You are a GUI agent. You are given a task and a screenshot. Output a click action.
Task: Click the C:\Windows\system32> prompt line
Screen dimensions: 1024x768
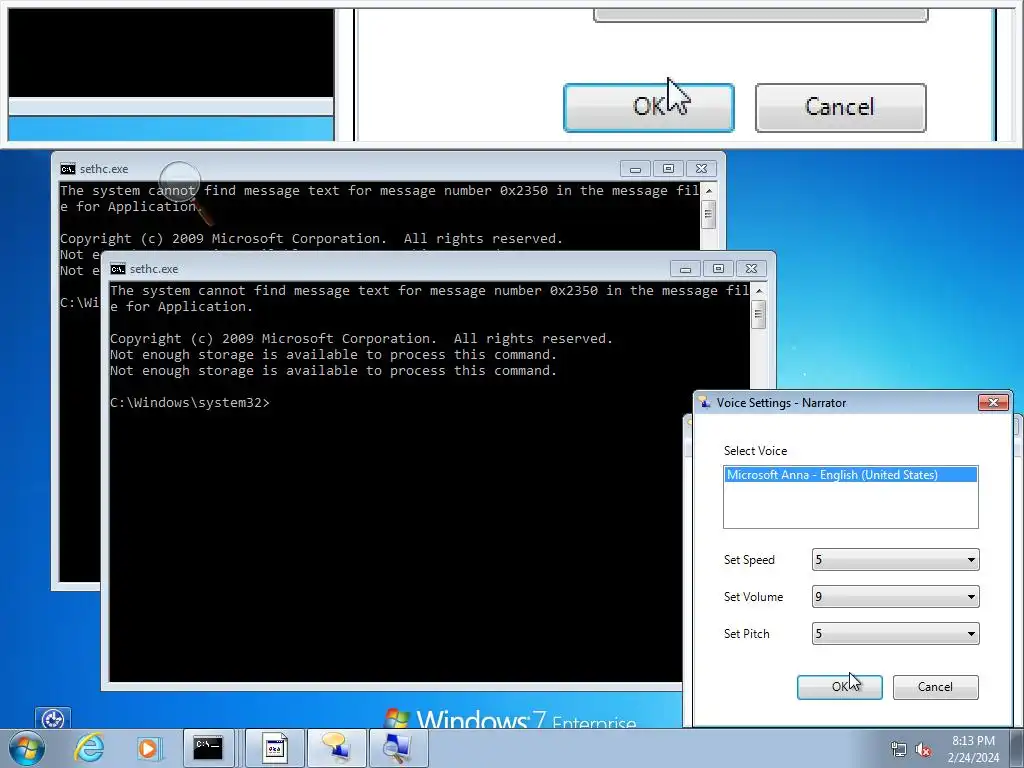[x=189, y=403]
